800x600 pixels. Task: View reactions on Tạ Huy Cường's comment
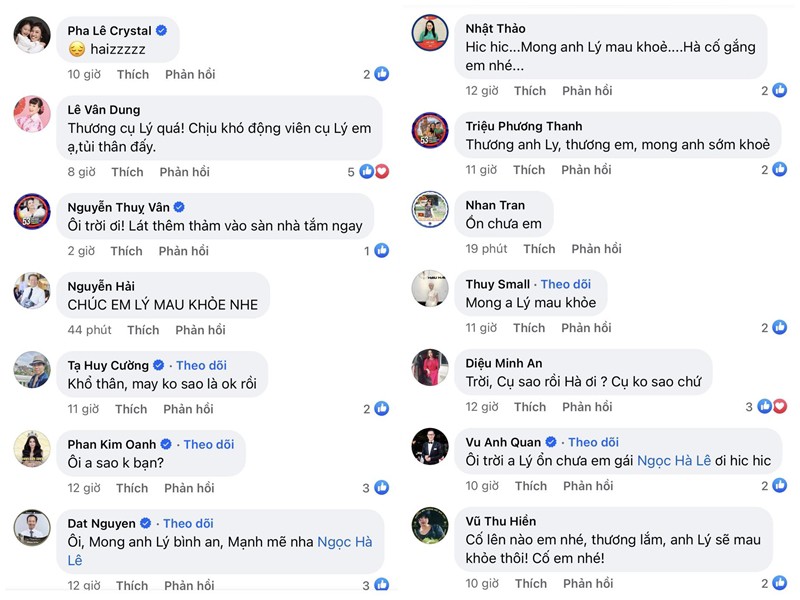(381, 409)
